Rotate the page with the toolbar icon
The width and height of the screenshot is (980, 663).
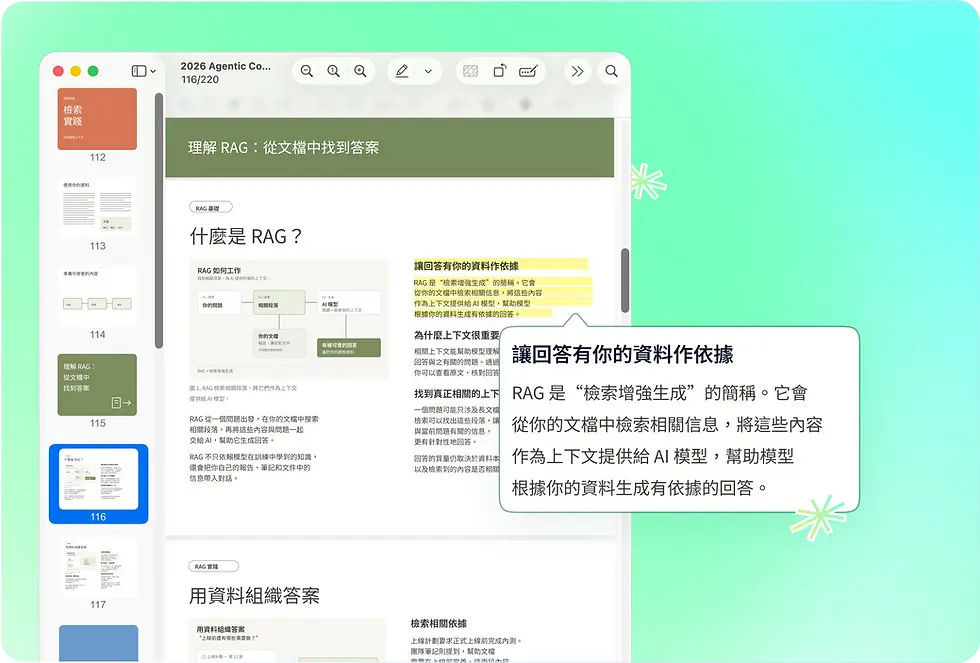(499, 71)
